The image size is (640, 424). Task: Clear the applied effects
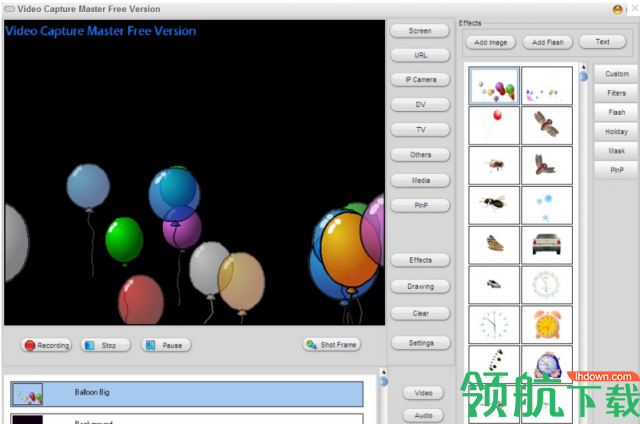point(420,313)
